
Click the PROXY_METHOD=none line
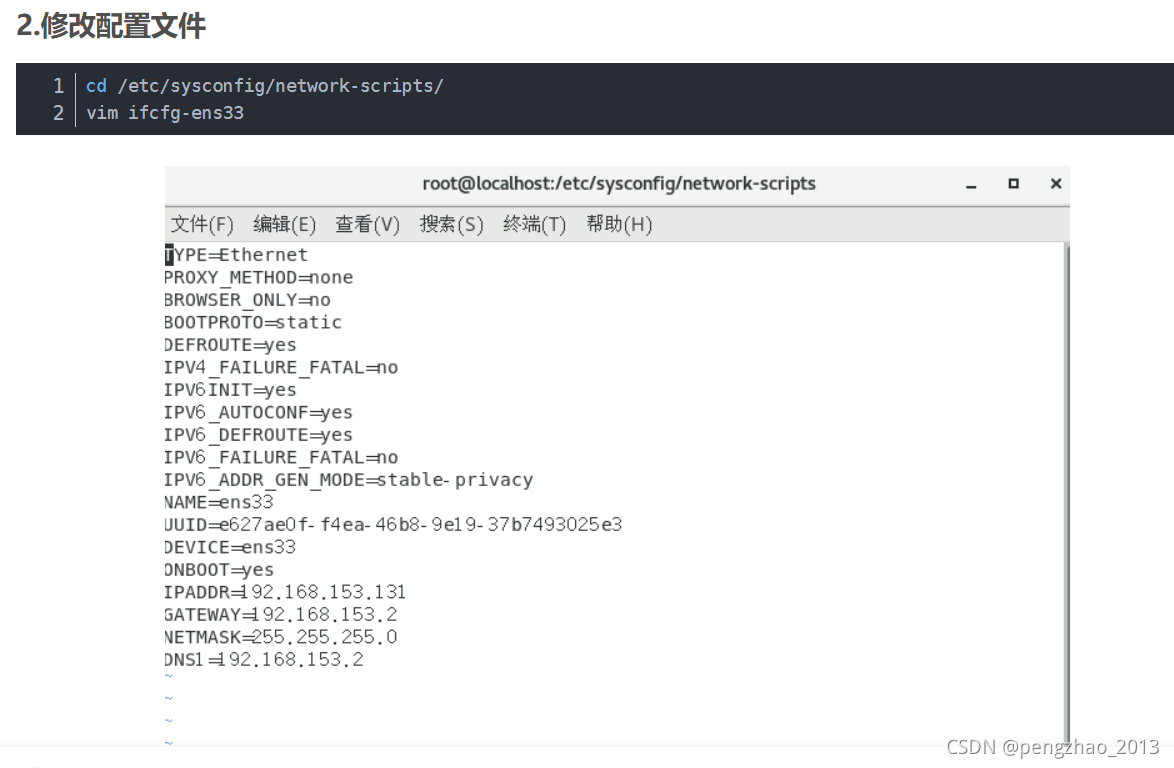coord(258,278)
